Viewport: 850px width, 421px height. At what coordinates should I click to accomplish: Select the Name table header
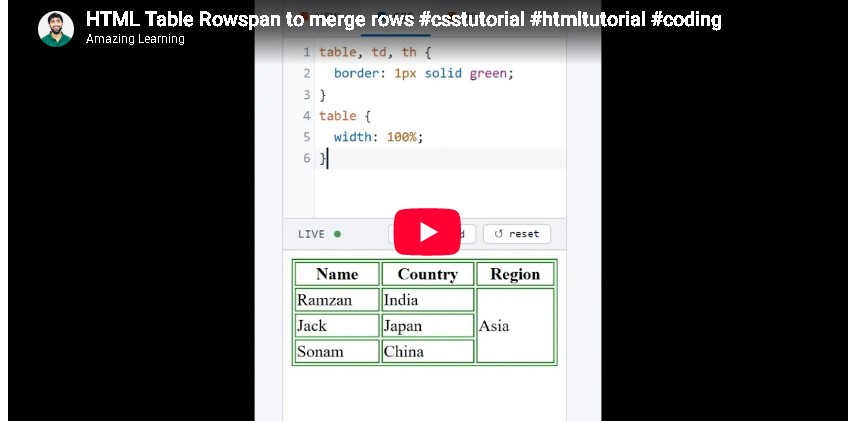(x=337, y=274)
